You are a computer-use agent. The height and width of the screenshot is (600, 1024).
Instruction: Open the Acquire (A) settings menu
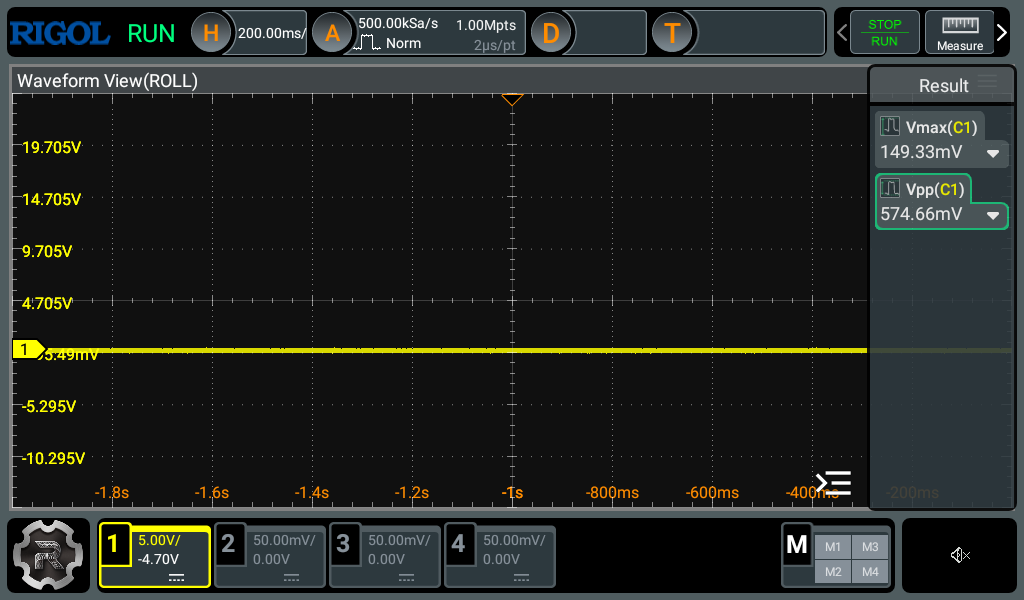pos(332,32)
